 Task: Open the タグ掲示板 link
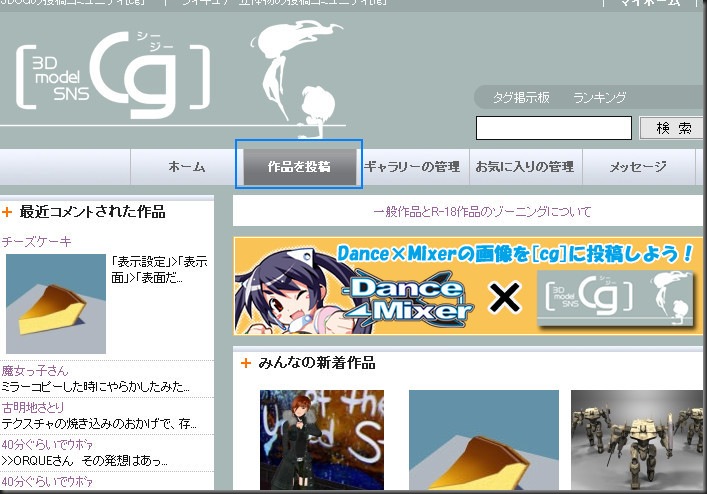pyautogui.click(x=521, y=97)
